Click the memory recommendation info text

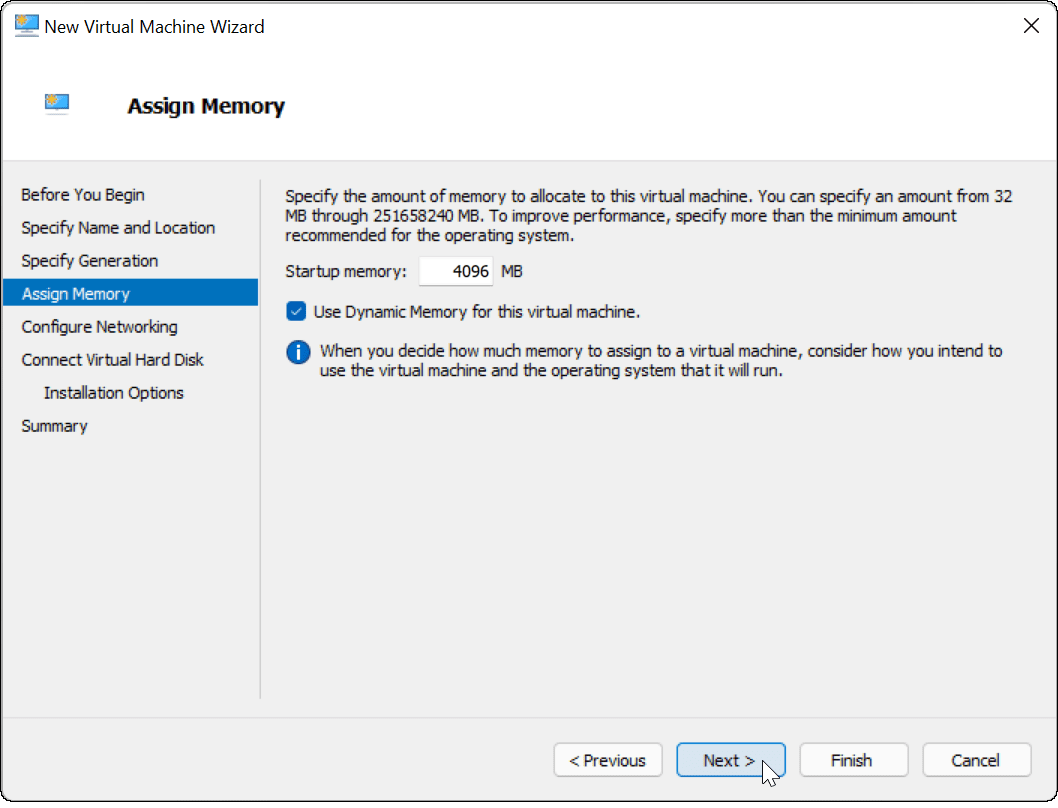(x=660, y=361)
